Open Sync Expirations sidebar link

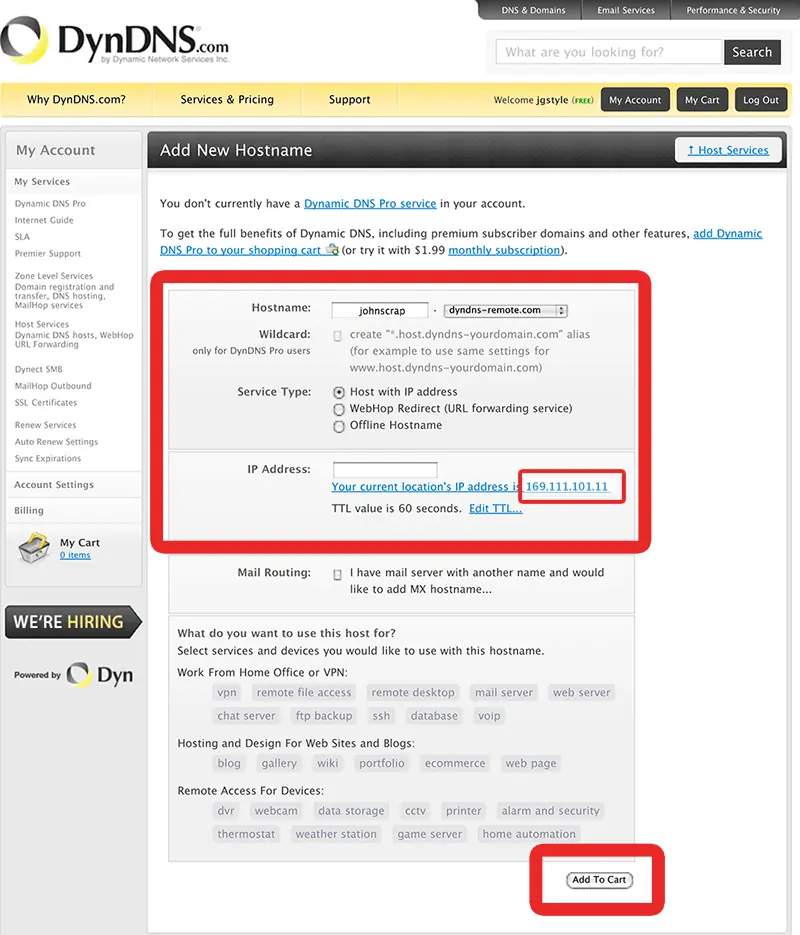pos(48,459)
